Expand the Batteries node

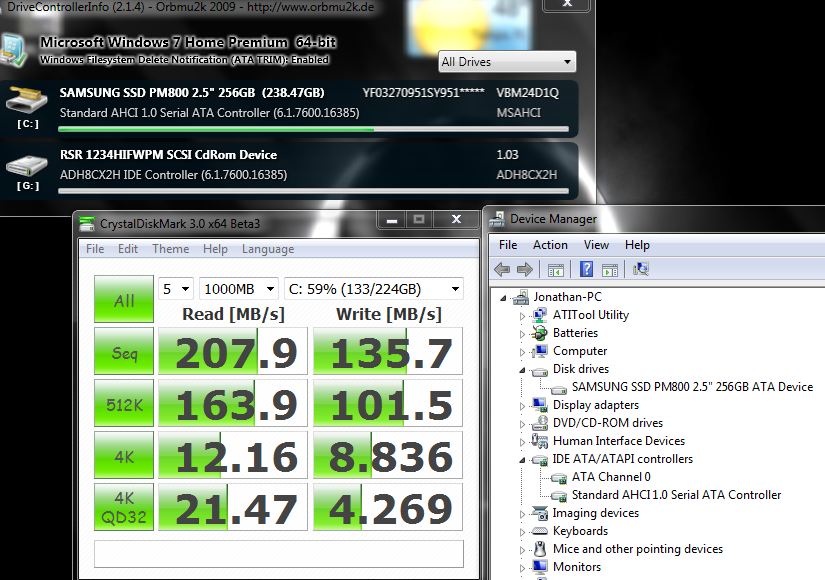[x=522, y=334]
